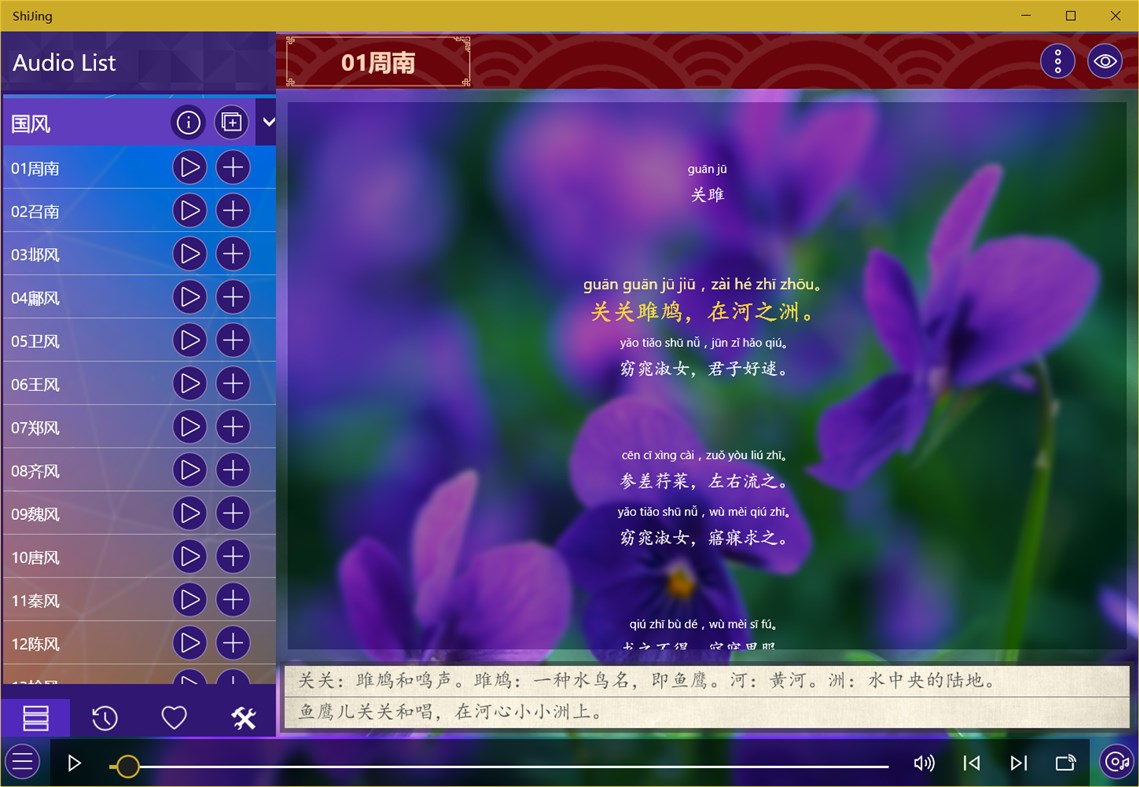This screenshot has width=1139, height=787.
Task: Add 08齐风 to the playlist
Action: (x=232, y=470)
